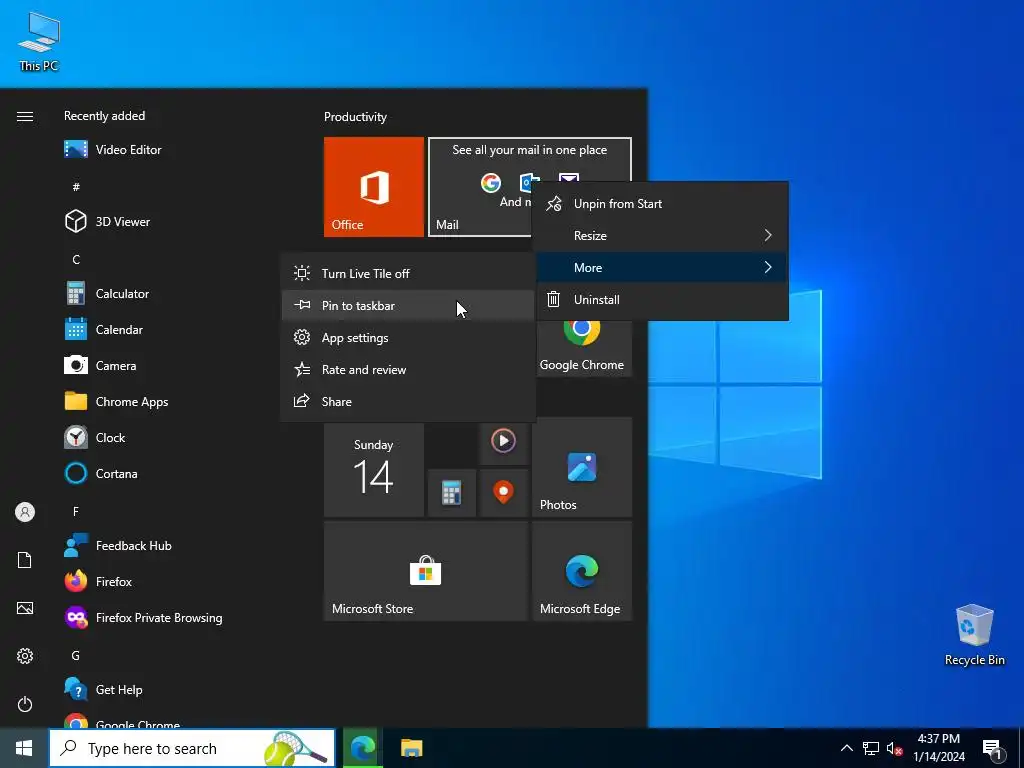Turn Live Tile off
Screen dimensions: 1024x768
click(x=408, y=274)
